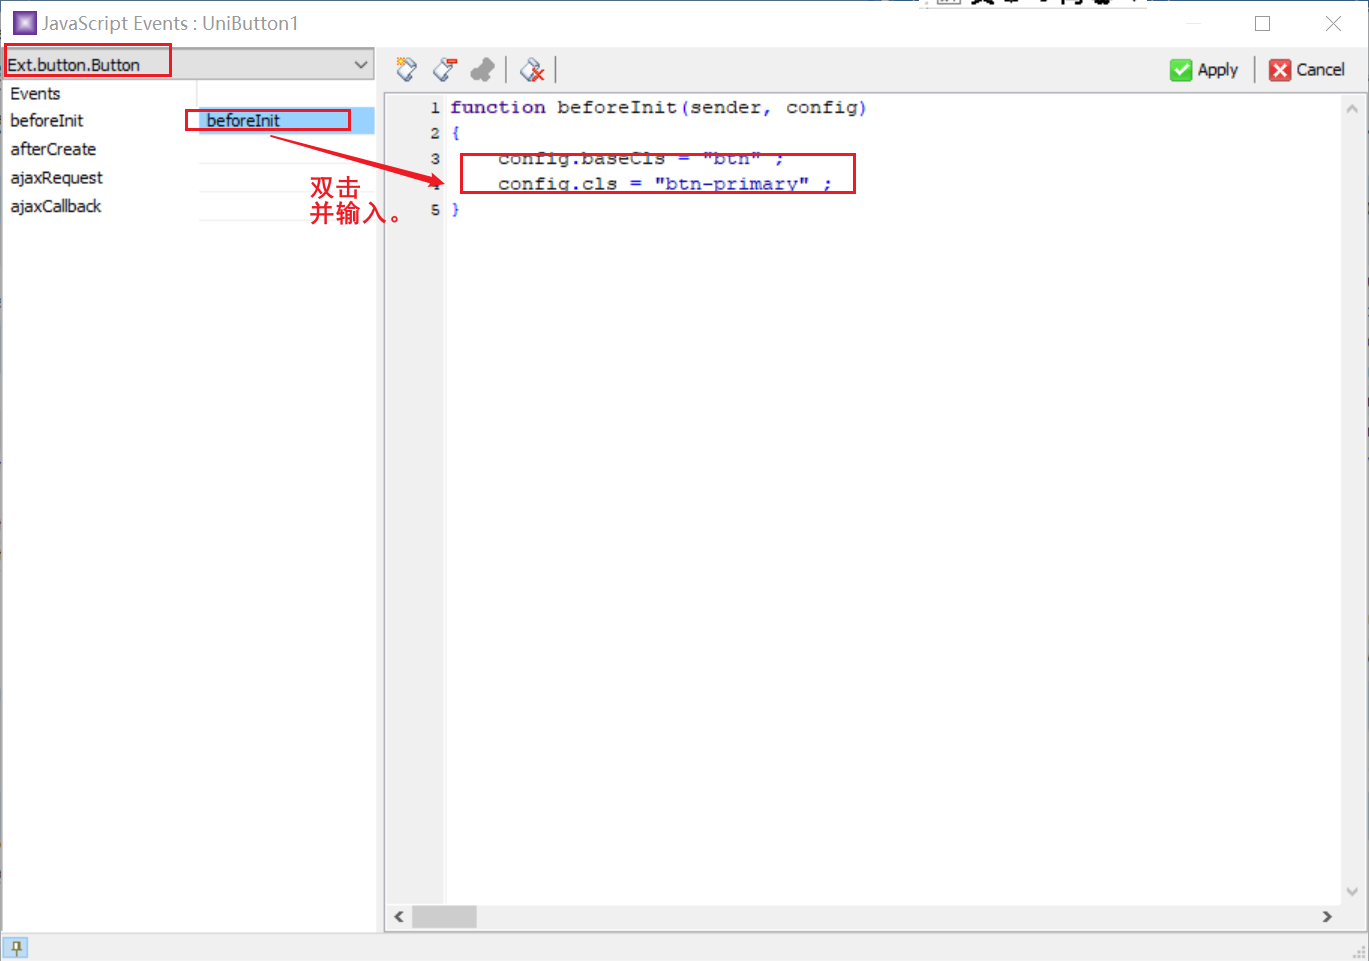Select the ajaxRequest event row

57,177
